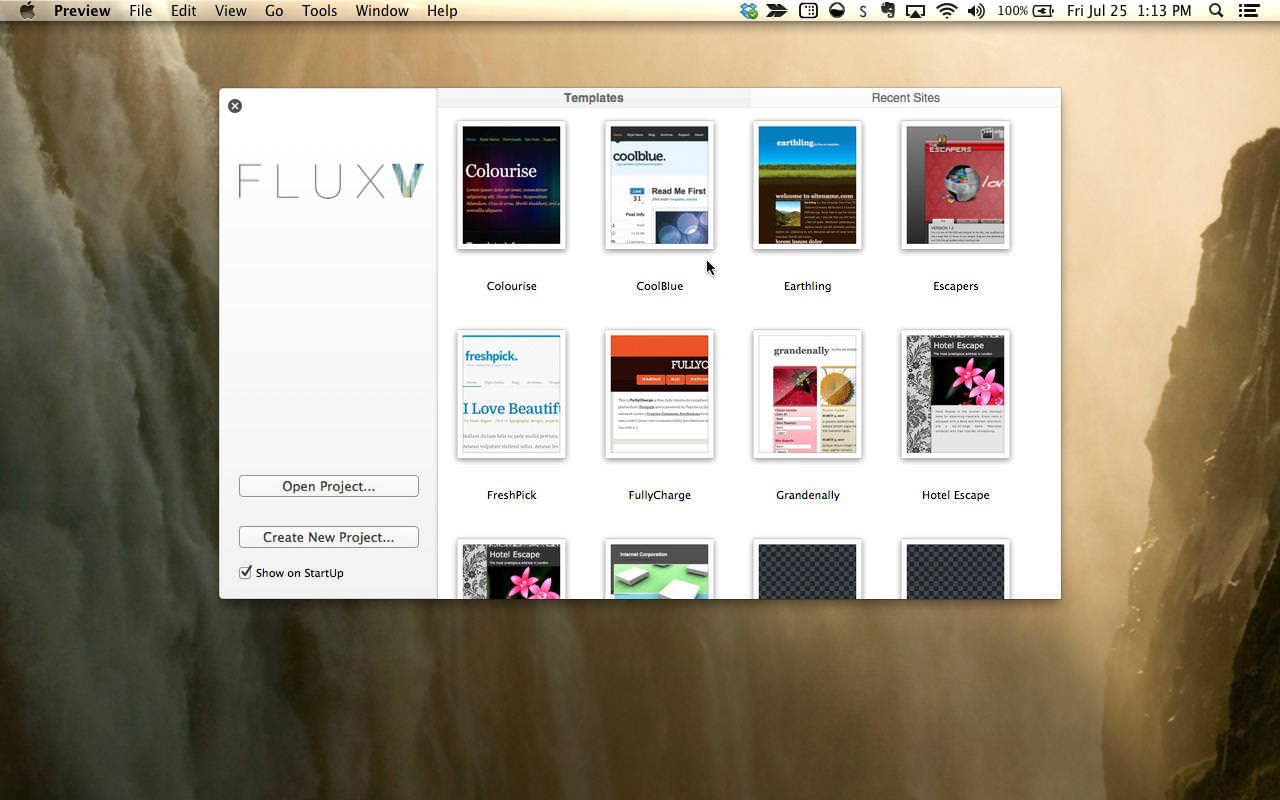The height and width of the screenshot is (800, 1280).
Task: Click the Wi-Fi status icon
Action: tap(946, 11)
